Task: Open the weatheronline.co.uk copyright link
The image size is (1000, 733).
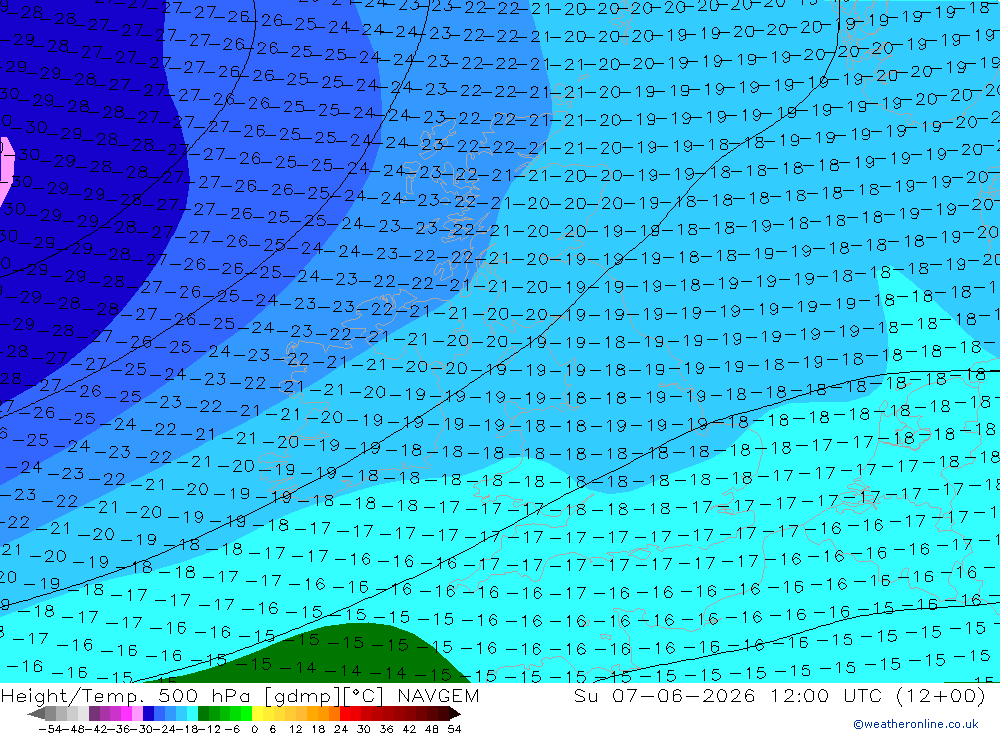Action: (916, 724)
